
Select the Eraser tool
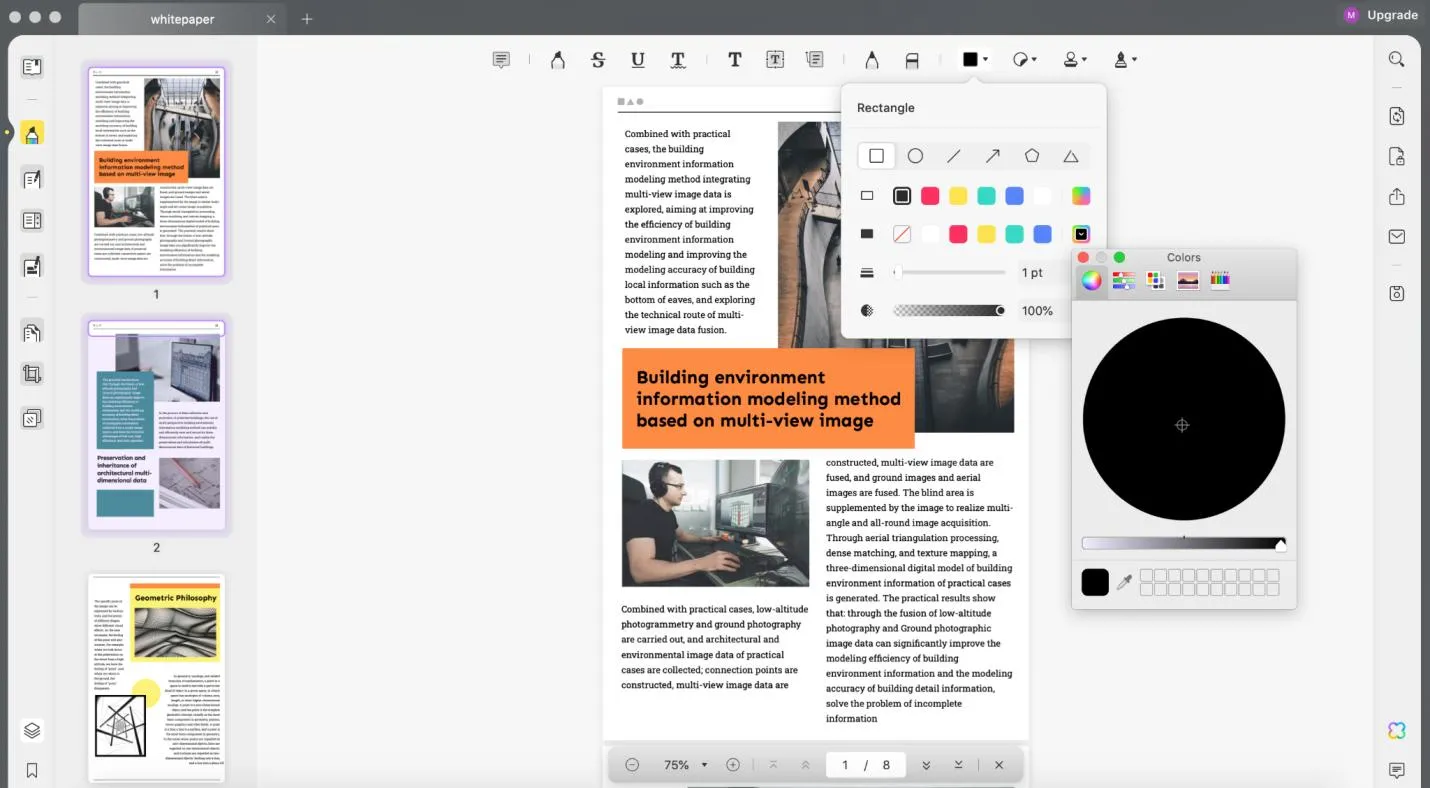[x=911, y=59]
